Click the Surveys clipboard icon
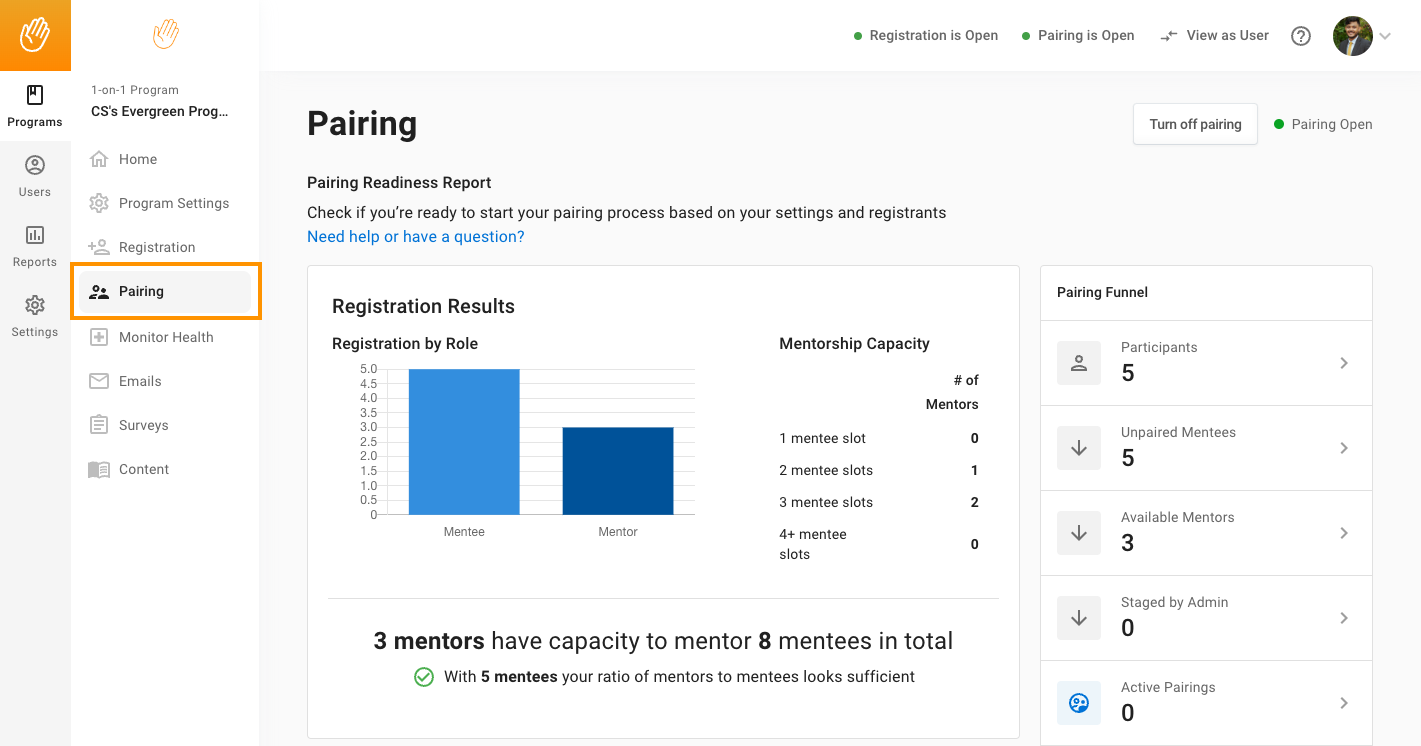This screenshot has height=746, width=1421. [x=99, y=425]
